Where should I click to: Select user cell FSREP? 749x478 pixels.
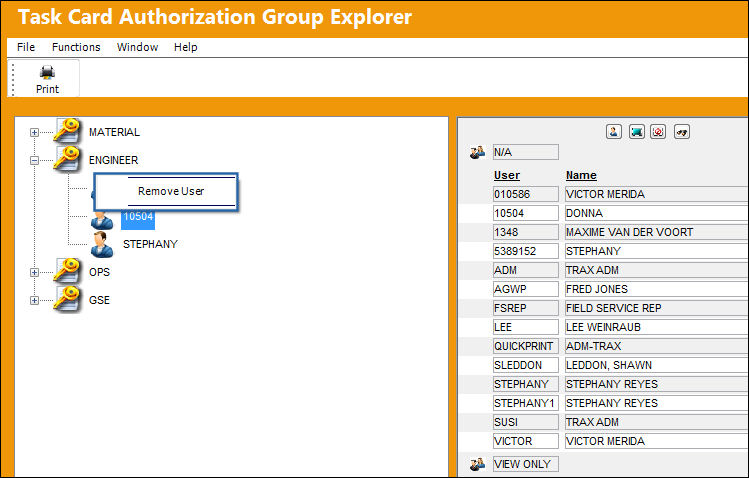coord(525,308)
